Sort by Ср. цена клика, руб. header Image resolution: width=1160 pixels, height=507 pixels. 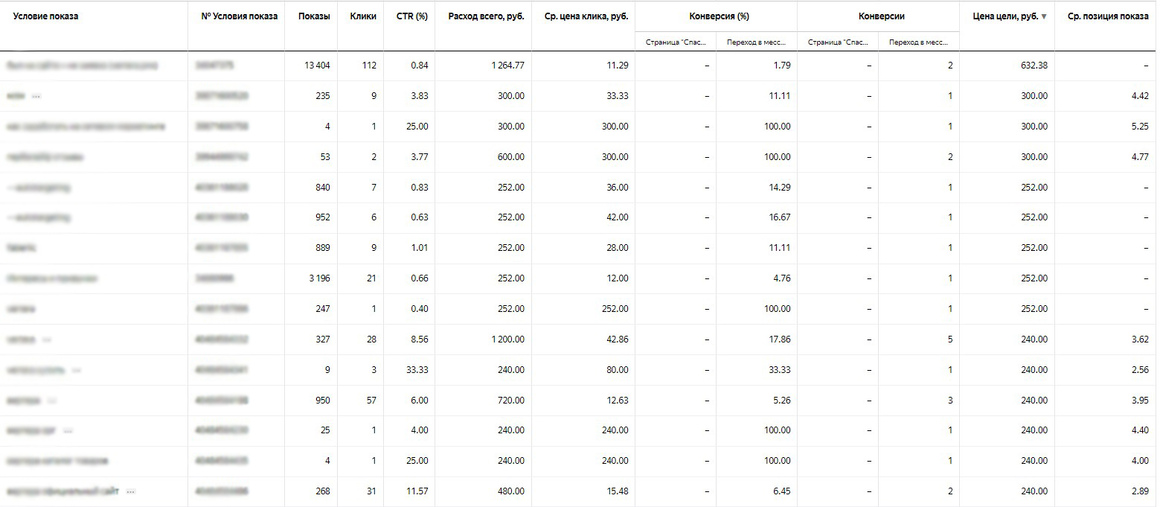click(584, 16)
